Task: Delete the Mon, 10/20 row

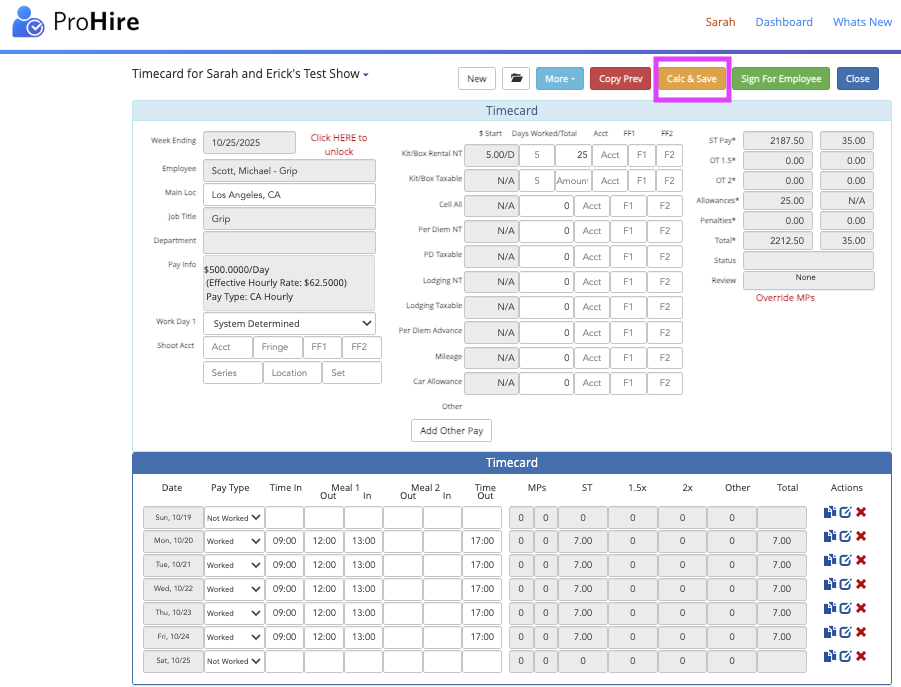Action: 861,537
